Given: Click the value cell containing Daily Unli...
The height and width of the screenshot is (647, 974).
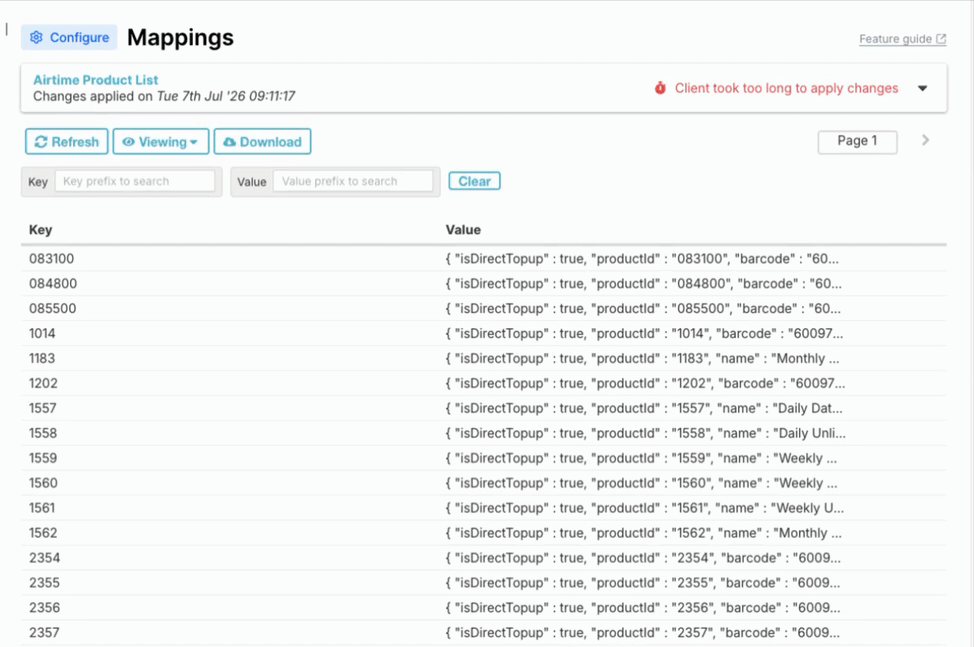Looking at the screenshot, I should click(x=645, y=433).
